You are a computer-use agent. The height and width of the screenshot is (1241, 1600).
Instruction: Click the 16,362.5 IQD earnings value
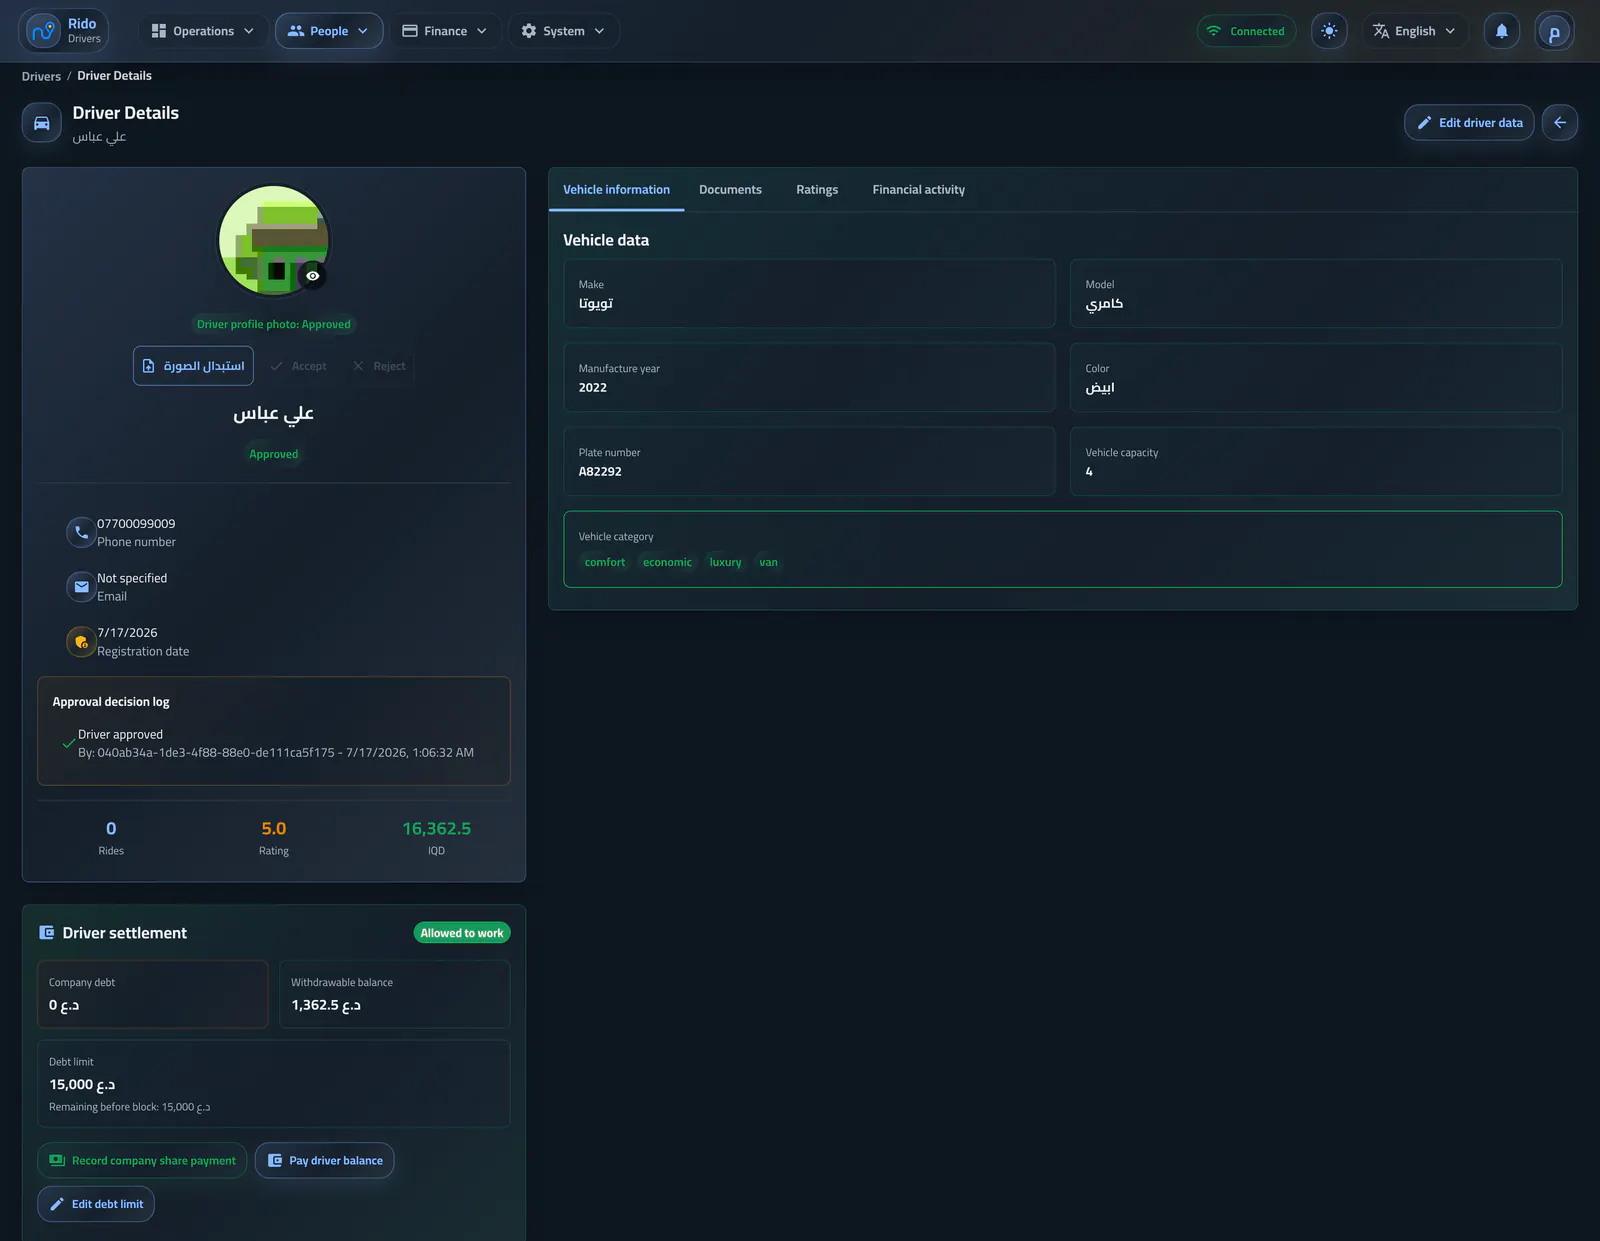[x=436, y=829]
